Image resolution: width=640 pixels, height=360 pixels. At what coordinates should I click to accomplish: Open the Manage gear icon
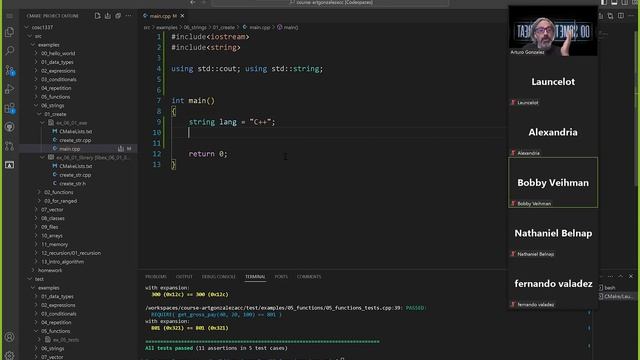pos(9,355)
